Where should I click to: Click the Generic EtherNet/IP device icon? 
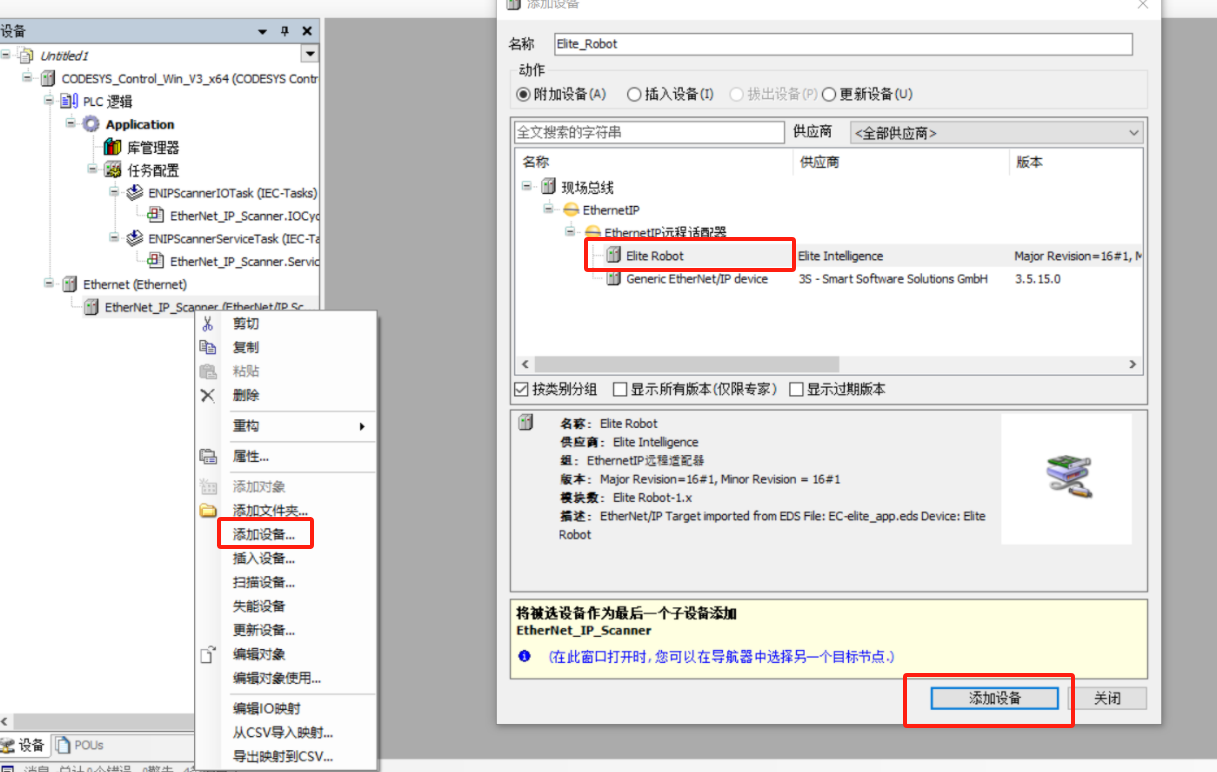(613, 279)
